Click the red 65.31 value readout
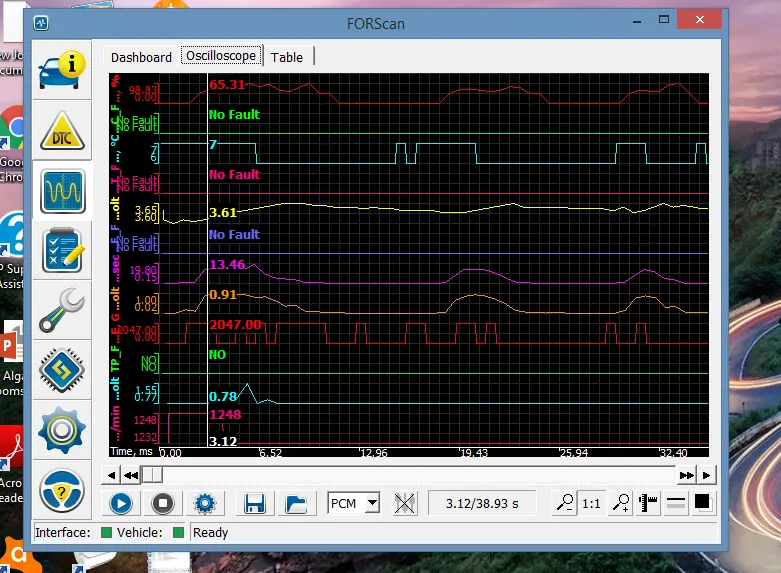 (x=227, y=84)
